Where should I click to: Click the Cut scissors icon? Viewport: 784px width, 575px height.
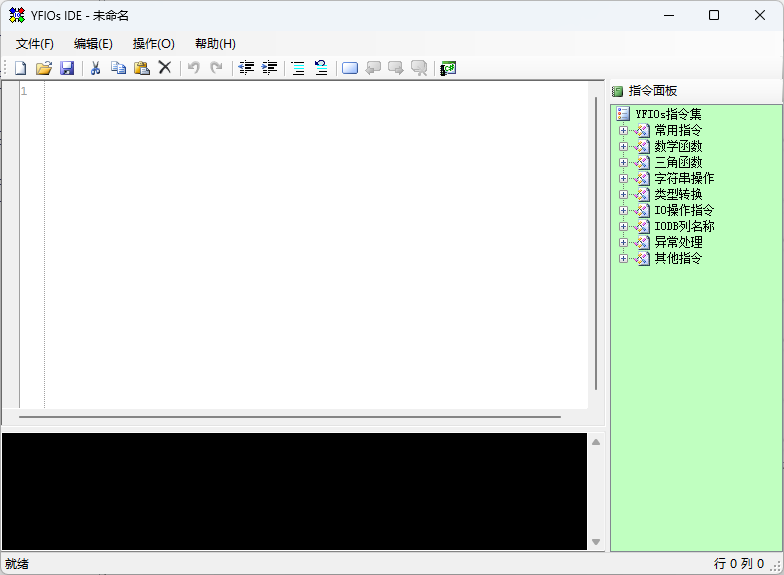95,68
